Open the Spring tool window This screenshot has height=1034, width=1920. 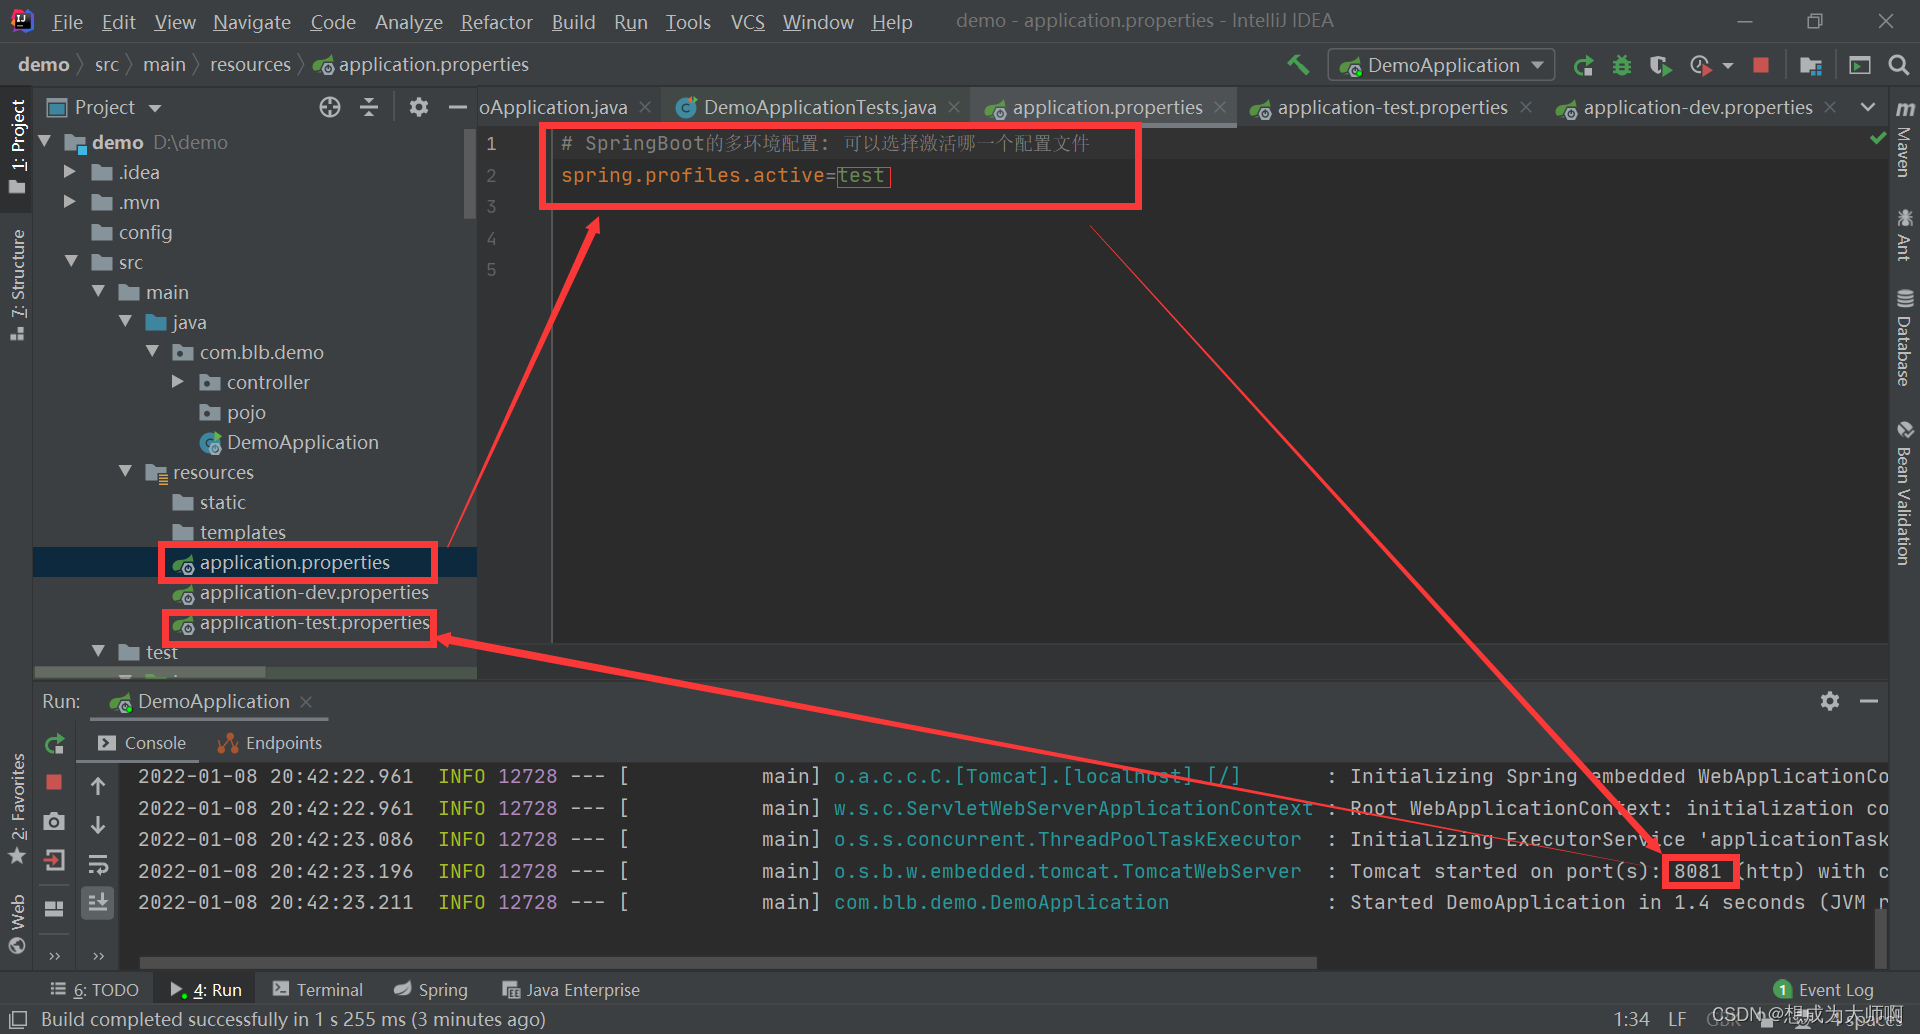[431, 990]
